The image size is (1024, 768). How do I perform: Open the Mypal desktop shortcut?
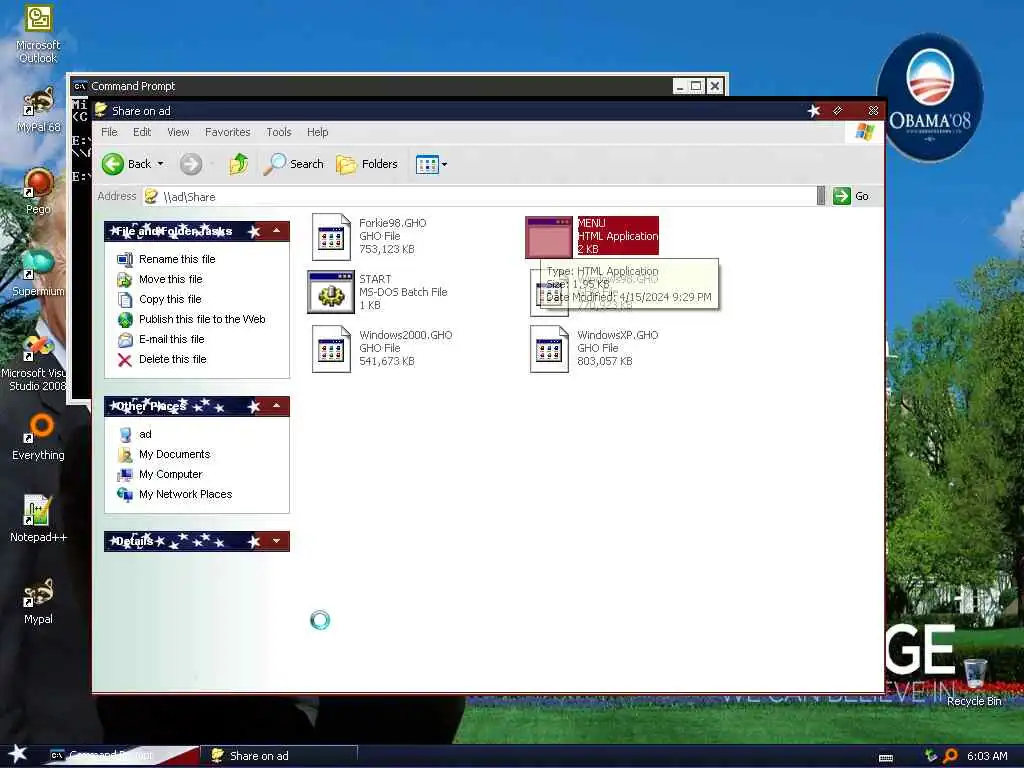(x=38, y=601)
